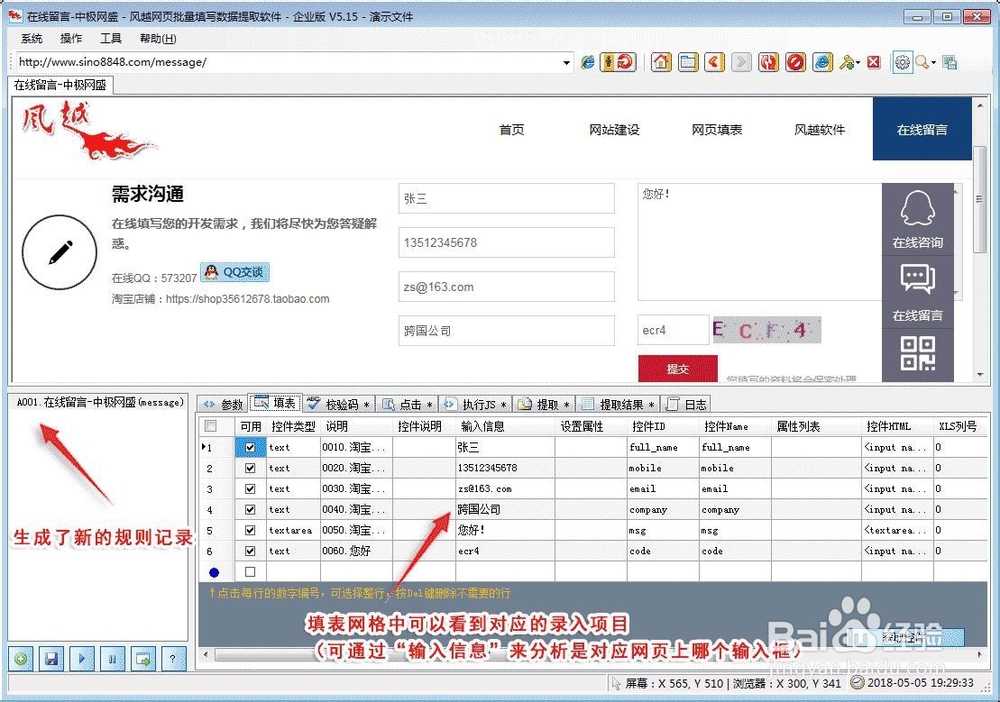The height and width of the screenshot is (702, 1000).
Task: Open the 风越软件 nav link
Action: pyautogui.click(x=820, y=129)
